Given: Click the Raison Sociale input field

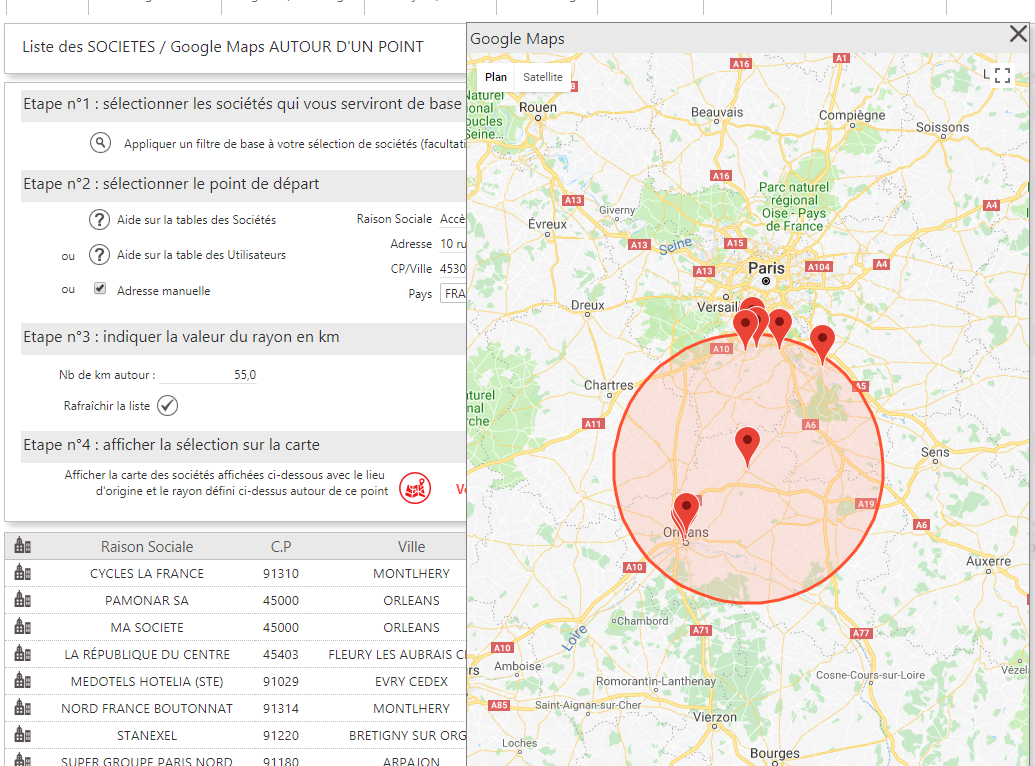Looking at the screenshot, I should tap(453, 219).
